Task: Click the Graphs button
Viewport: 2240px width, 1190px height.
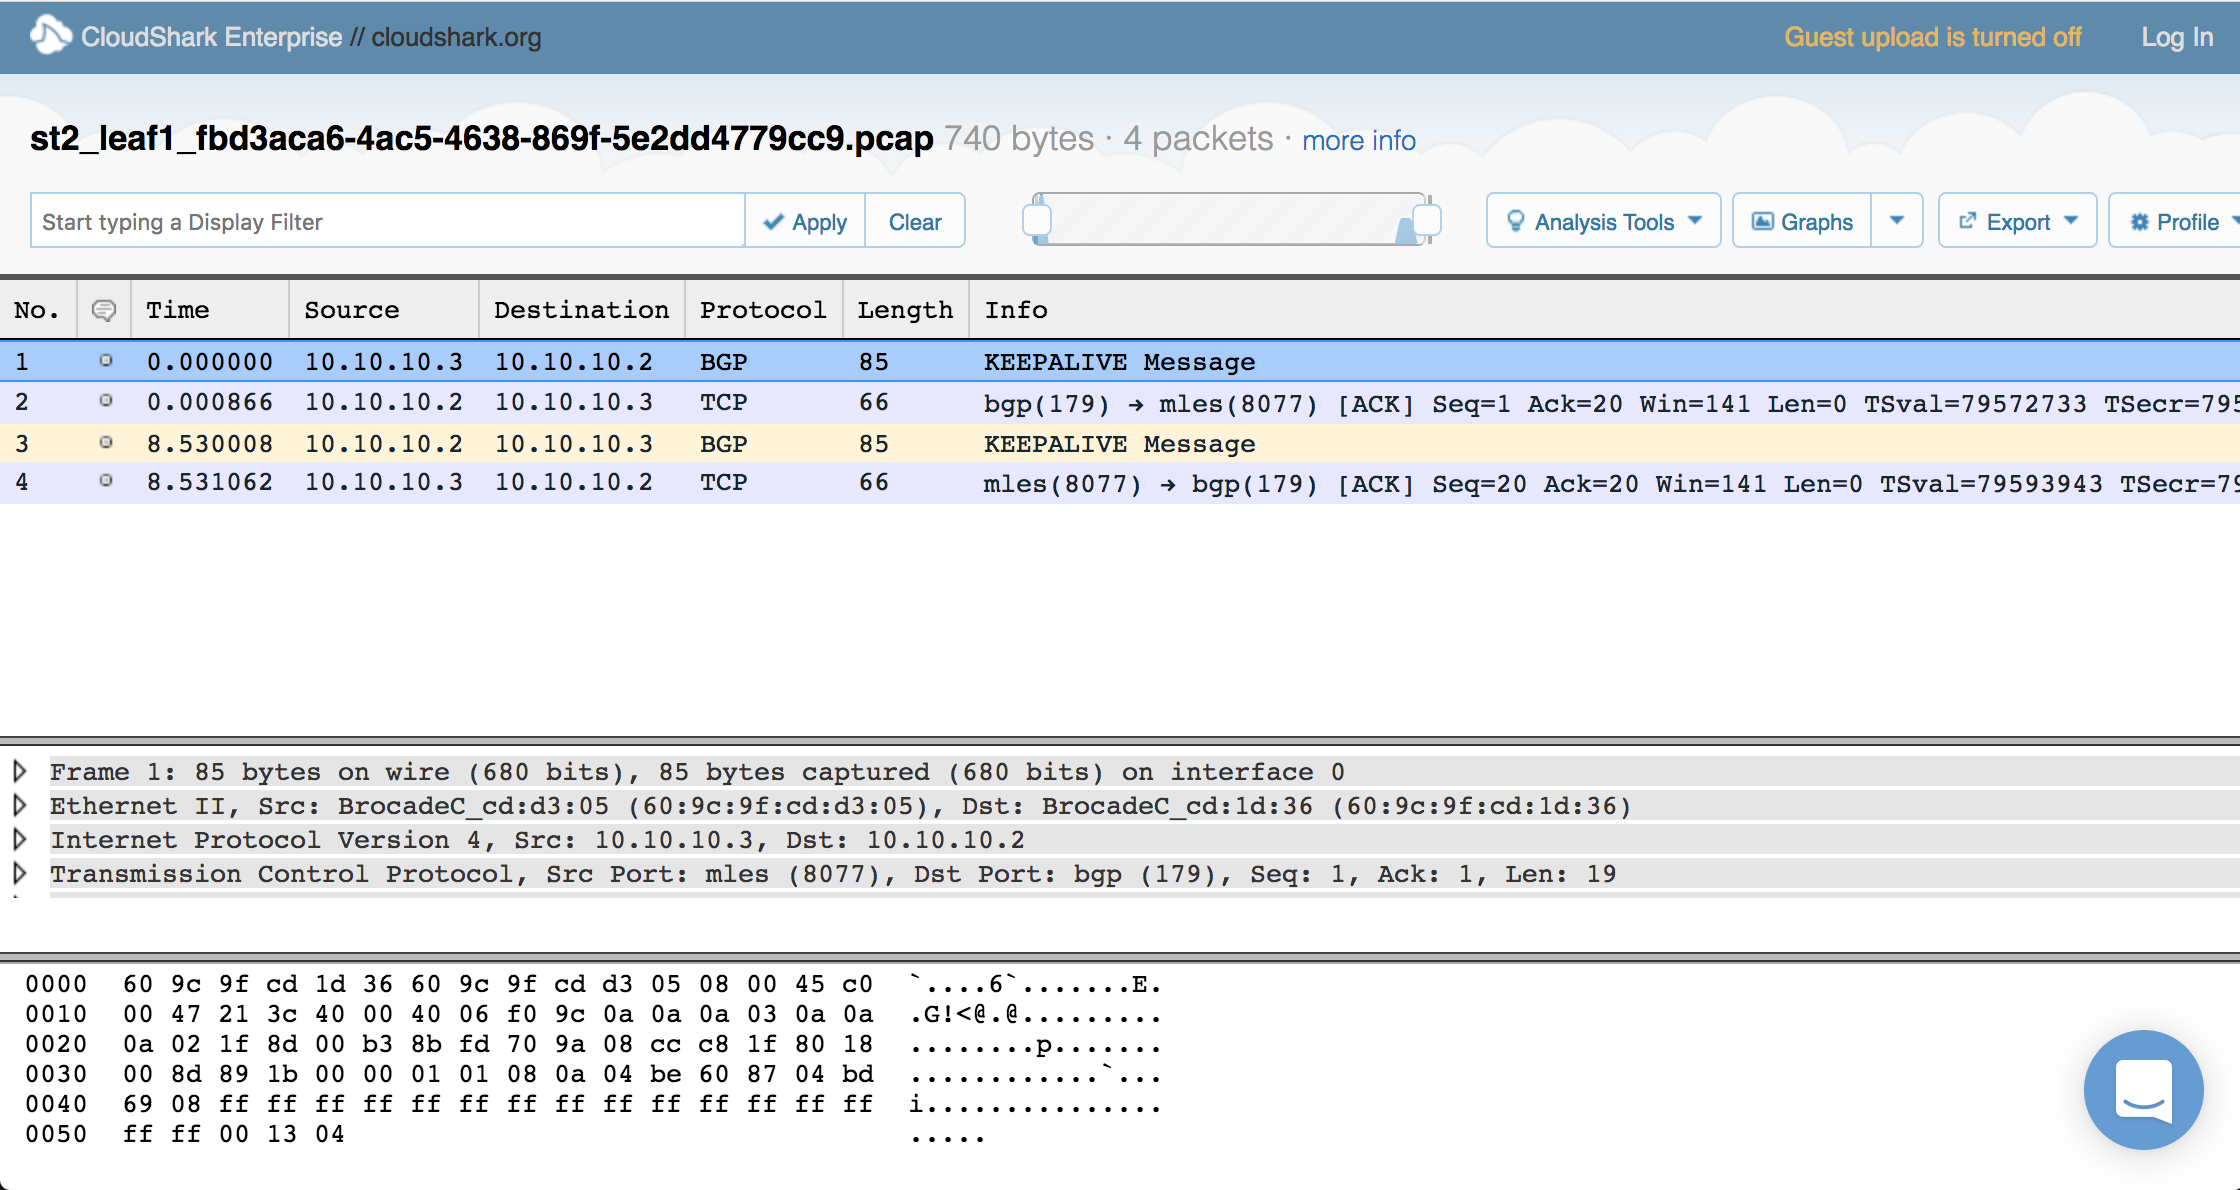Action: (x=1802, y=221)
